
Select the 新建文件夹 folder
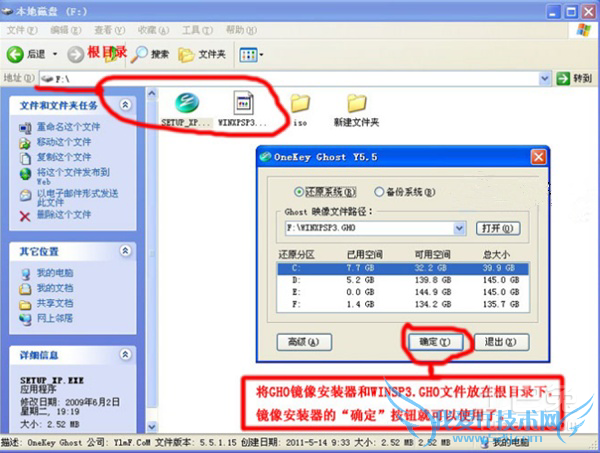coord(357,103)
